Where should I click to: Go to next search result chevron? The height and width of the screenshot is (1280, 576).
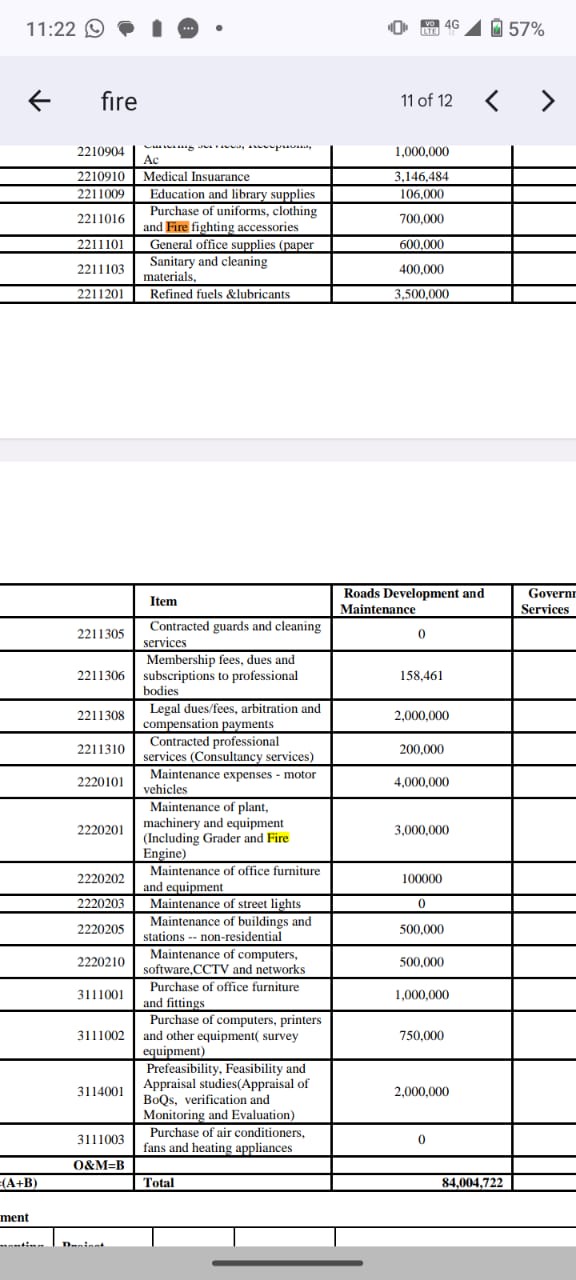point(546,101)
